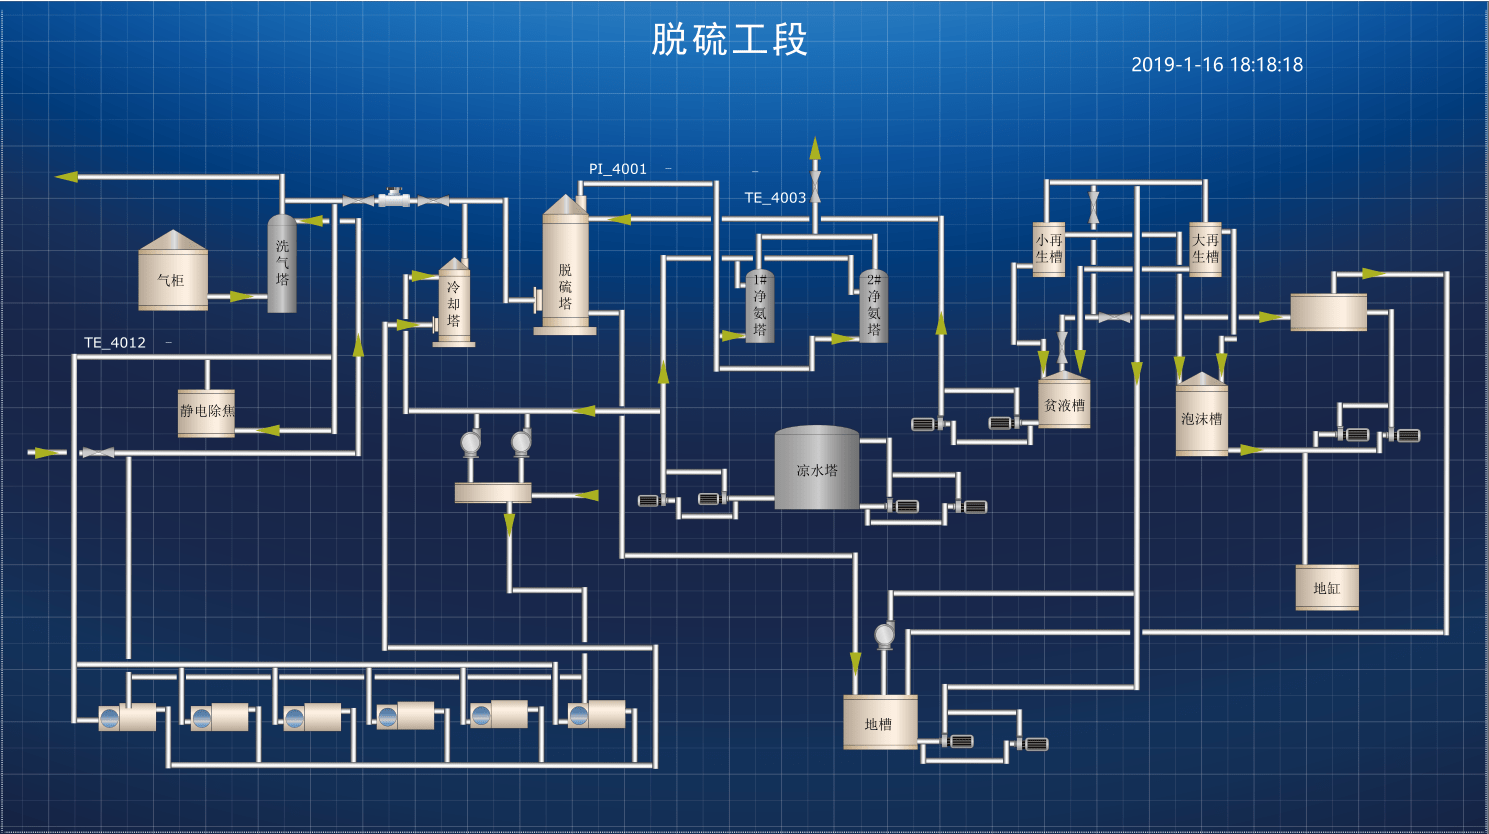Click the collection trough beneath the two blowers

click(493, 492)
